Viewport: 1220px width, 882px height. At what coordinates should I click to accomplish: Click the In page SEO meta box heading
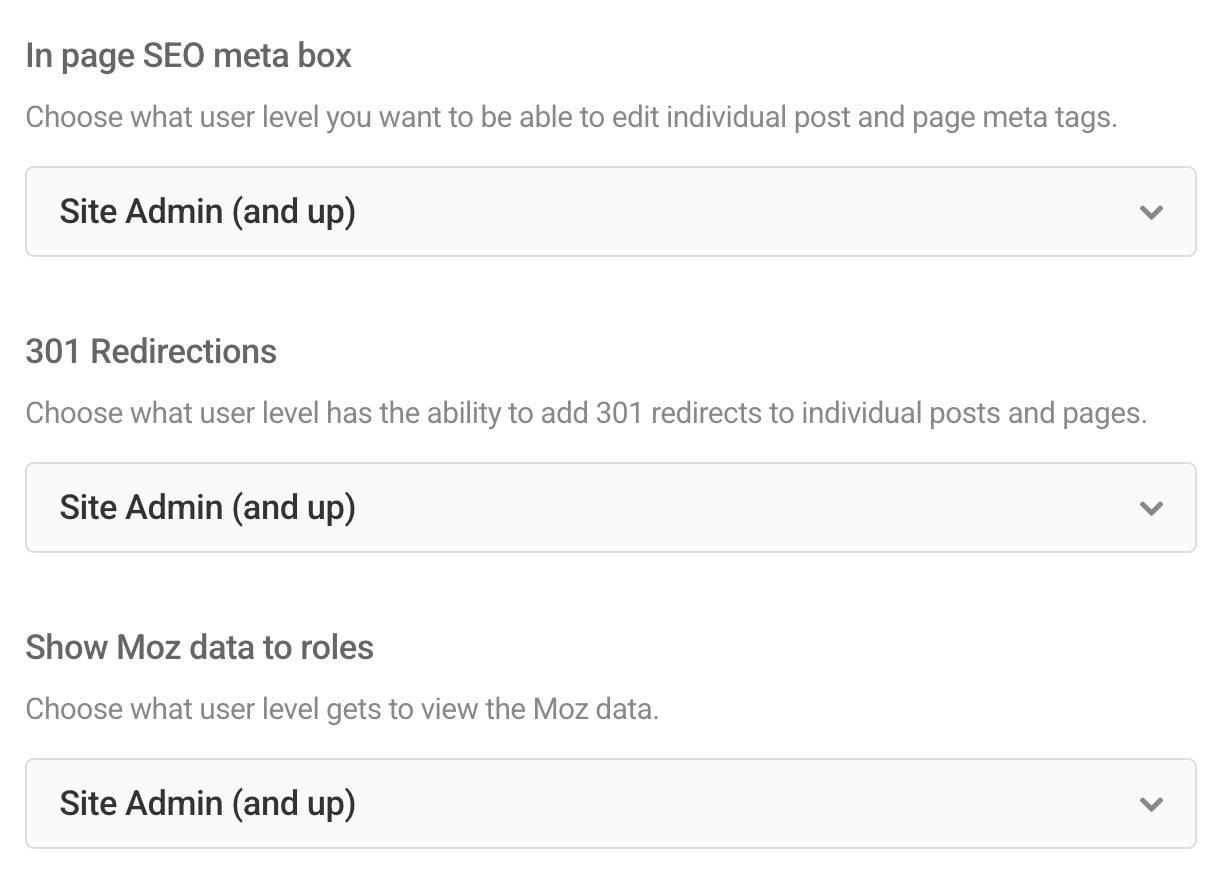[189, 56]
